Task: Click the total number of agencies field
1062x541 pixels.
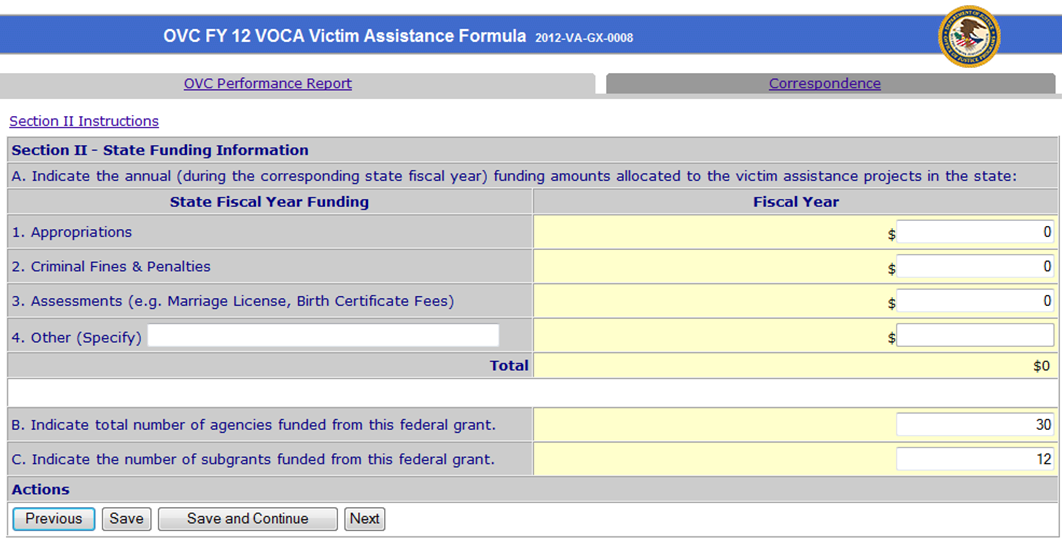Action: point(974,425)
